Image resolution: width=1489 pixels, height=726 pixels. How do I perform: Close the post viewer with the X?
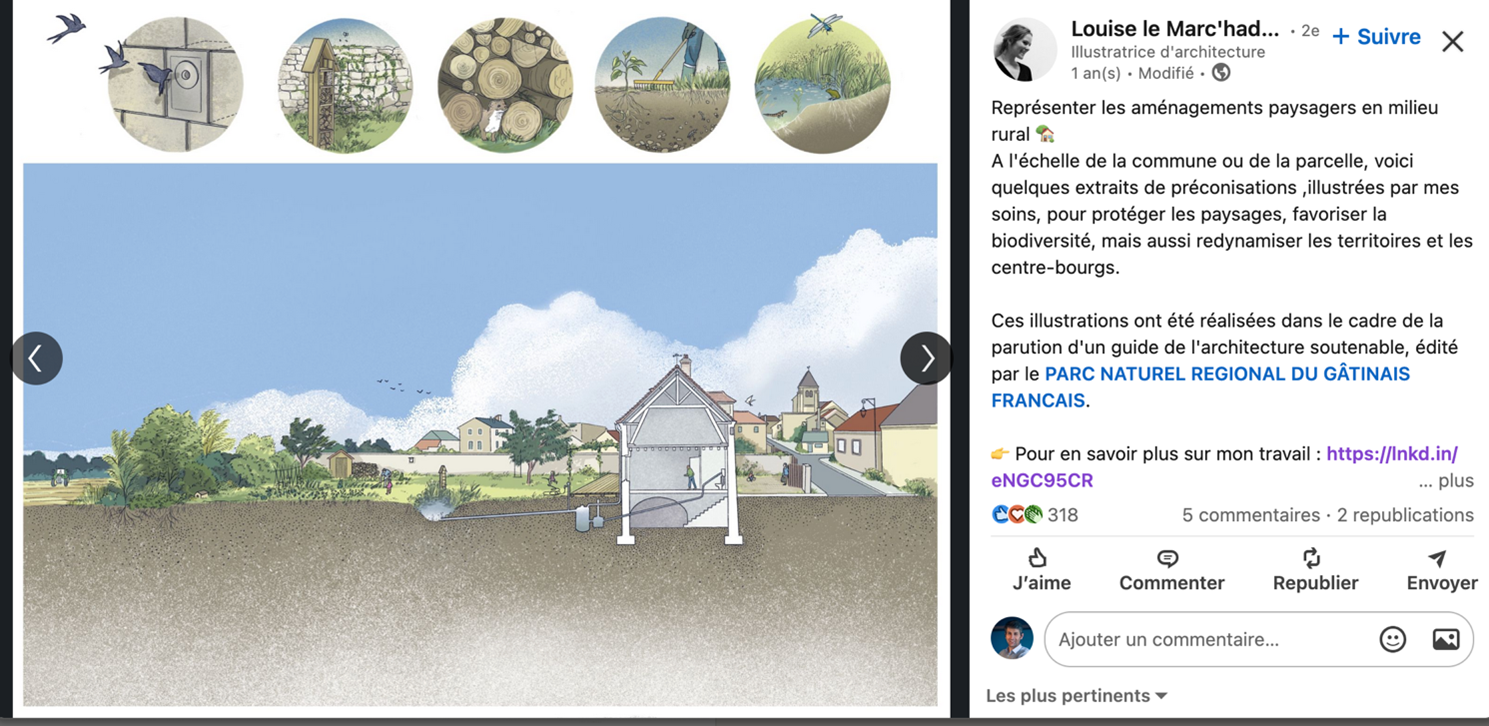tap(1452, 41)
